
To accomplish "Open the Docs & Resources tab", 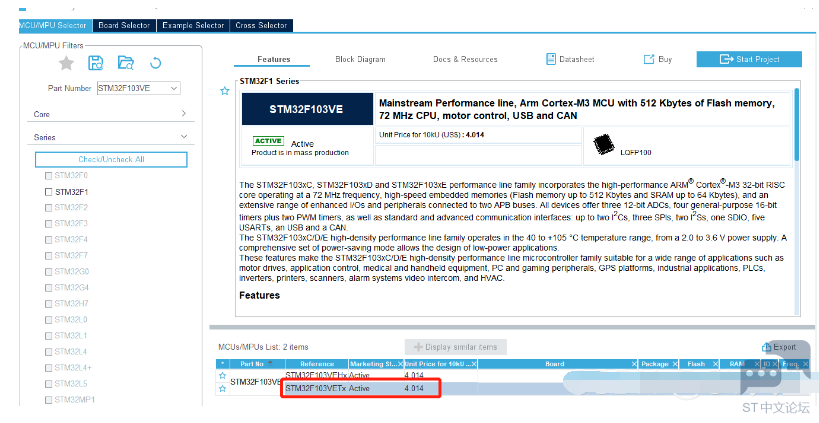I will click(x=465, y=60).
